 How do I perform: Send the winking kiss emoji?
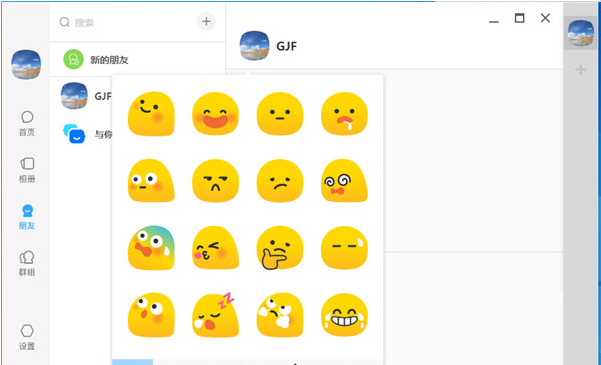tap(215, 248)
